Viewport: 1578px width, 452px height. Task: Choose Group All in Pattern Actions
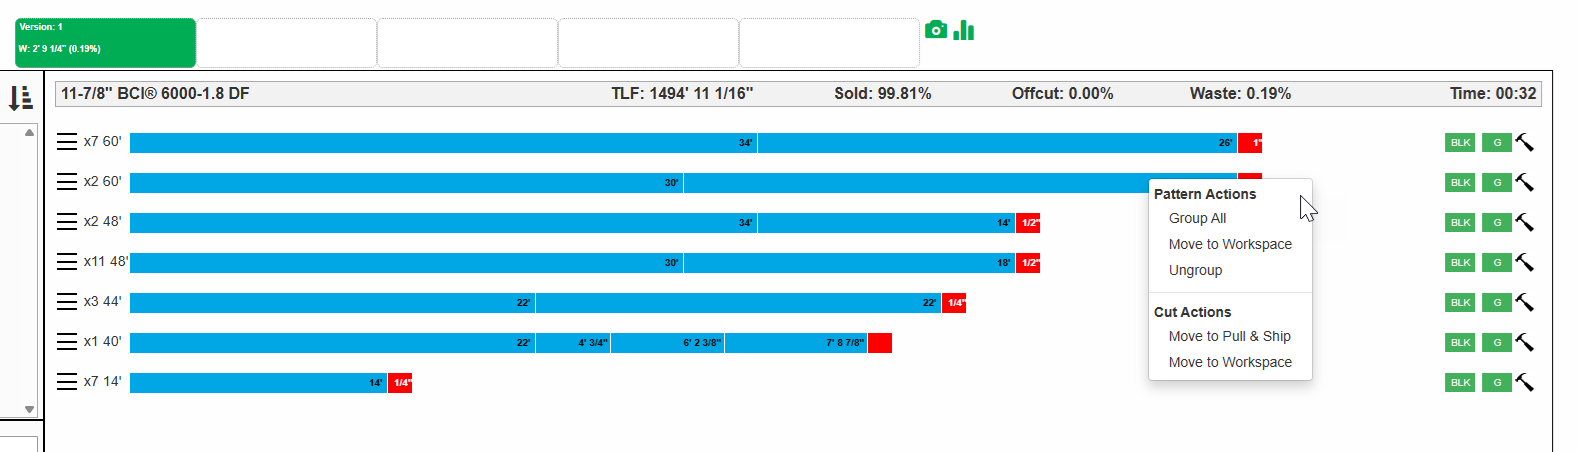[x=1197, y=218]
